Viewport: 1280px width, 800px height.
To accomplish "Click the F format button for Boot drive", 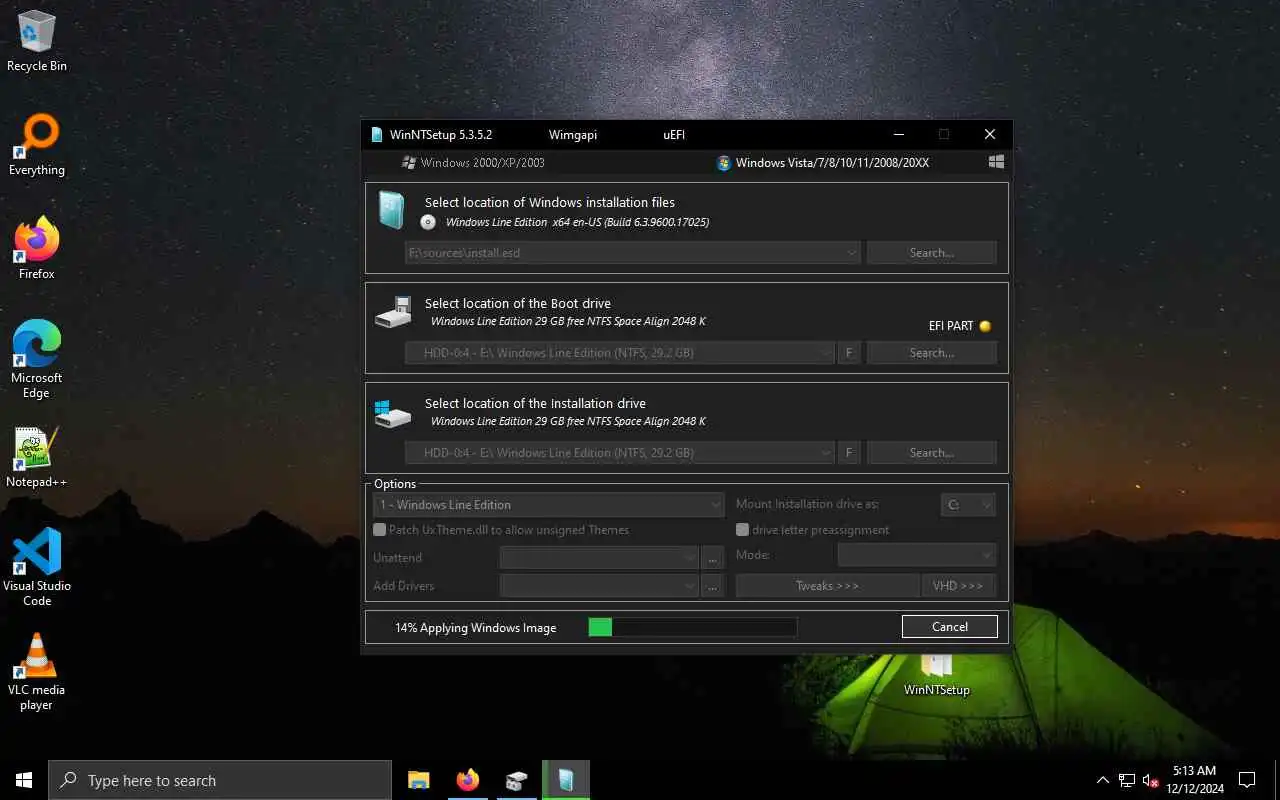I will 849,353.
